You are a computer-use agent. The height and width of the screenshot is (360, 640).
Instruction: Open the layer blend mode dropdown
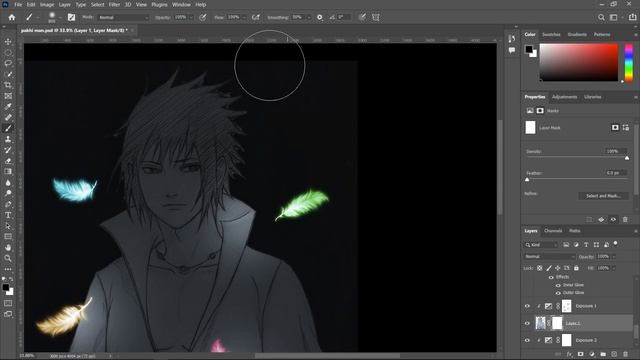click(x=550, y=256)
